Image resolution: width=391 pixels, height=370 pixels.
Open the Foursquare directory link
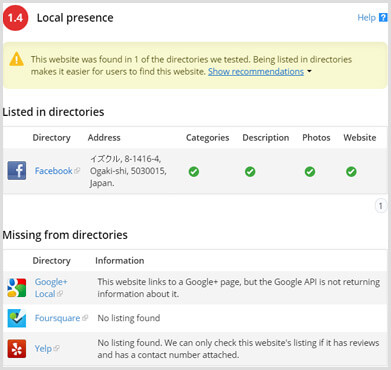coord(57,318)
